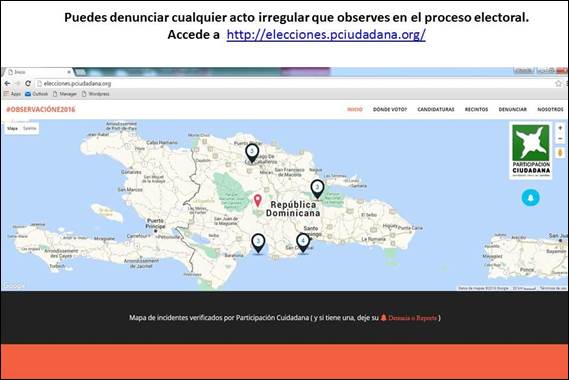Open the cluster marker labeled 4

(303, 243)
